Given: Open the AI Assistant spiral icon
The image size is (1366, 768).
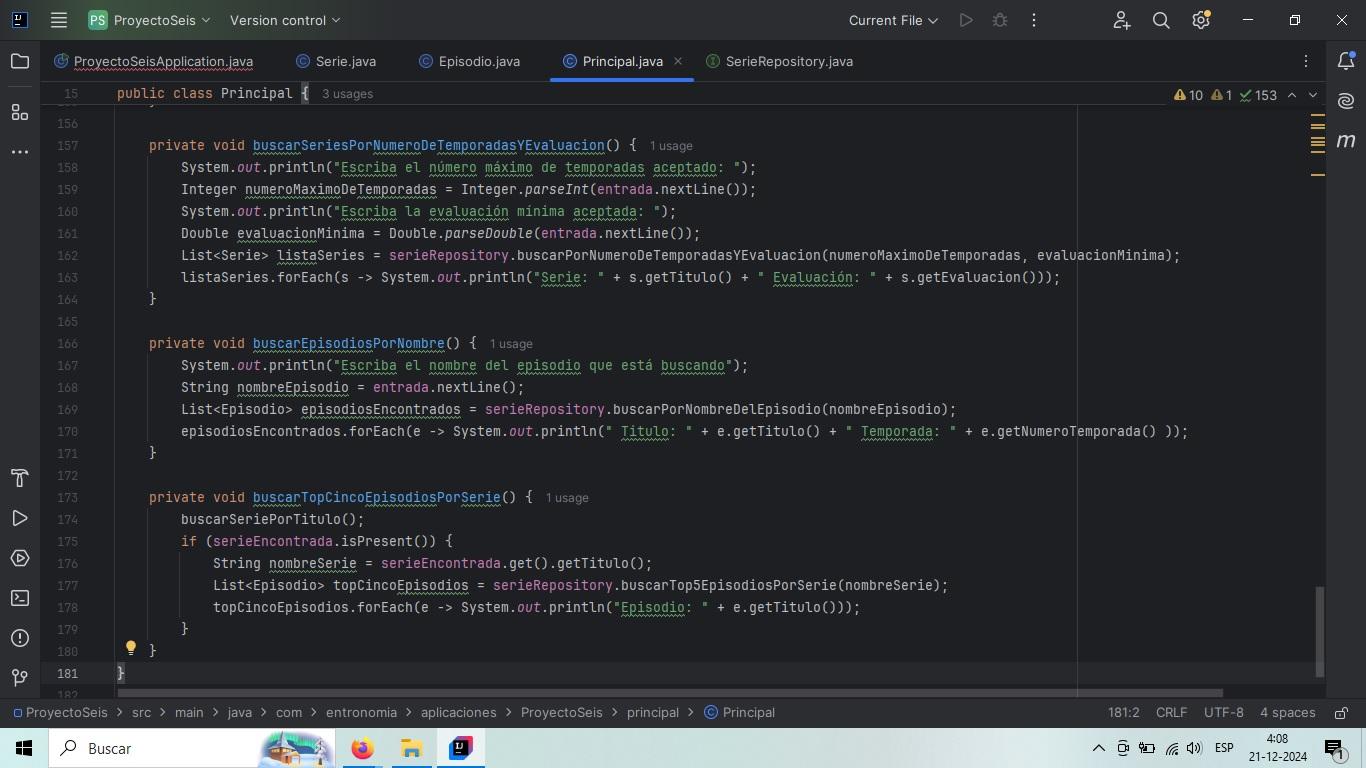Looking at the screenshot, I should tap(1346, 101).
